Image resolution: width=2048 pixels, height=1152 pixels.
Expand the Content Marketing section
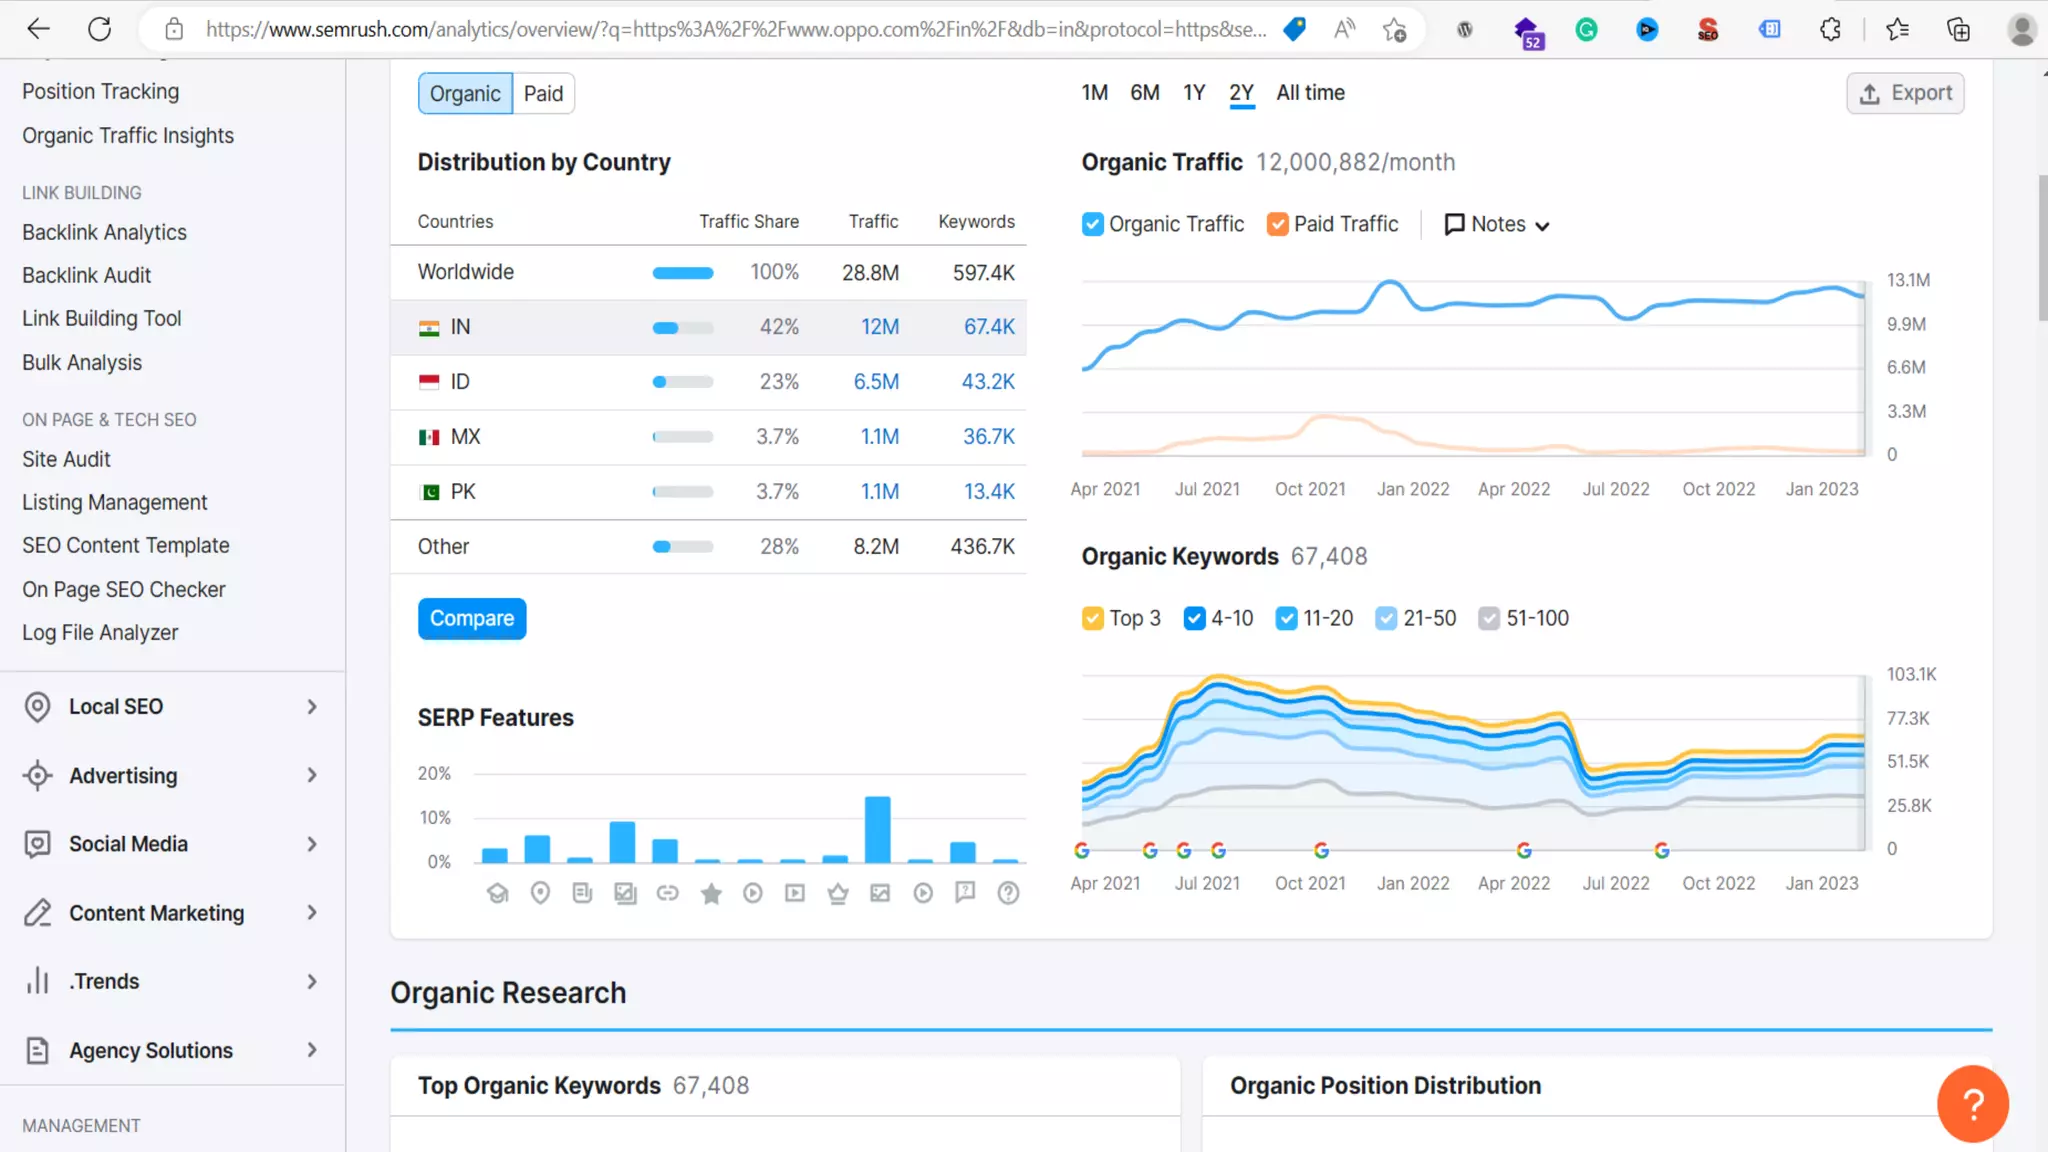point(172,913)
